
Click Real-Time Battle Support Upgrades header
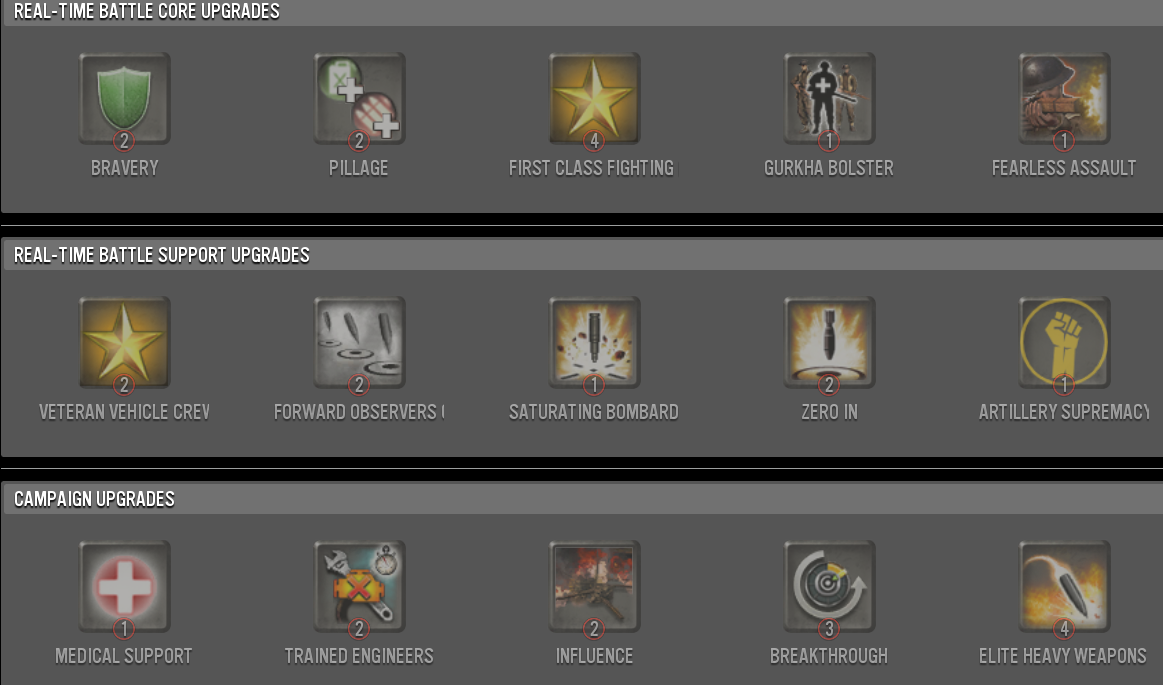pos(582,255)
